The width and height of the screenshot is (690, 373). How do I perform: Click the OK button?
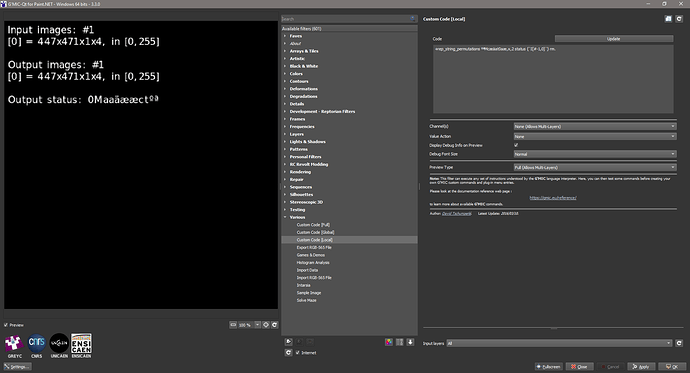672,366
